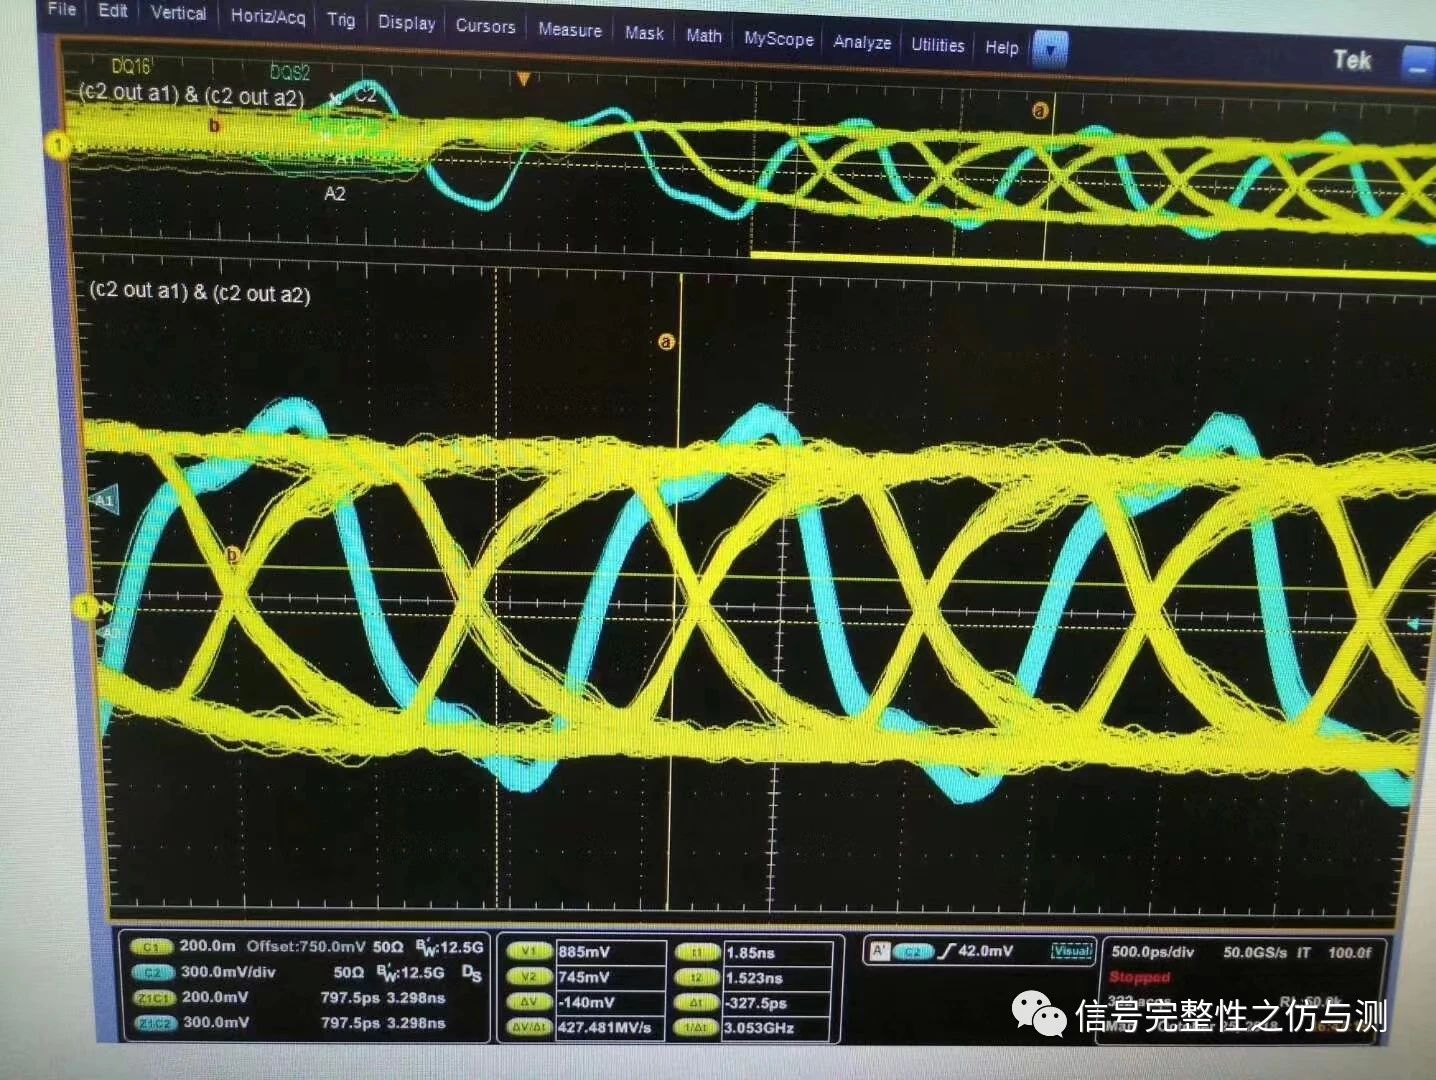Click the V2 cursor readout badge
1436x1080 pixels.
[x=530, y=977]
